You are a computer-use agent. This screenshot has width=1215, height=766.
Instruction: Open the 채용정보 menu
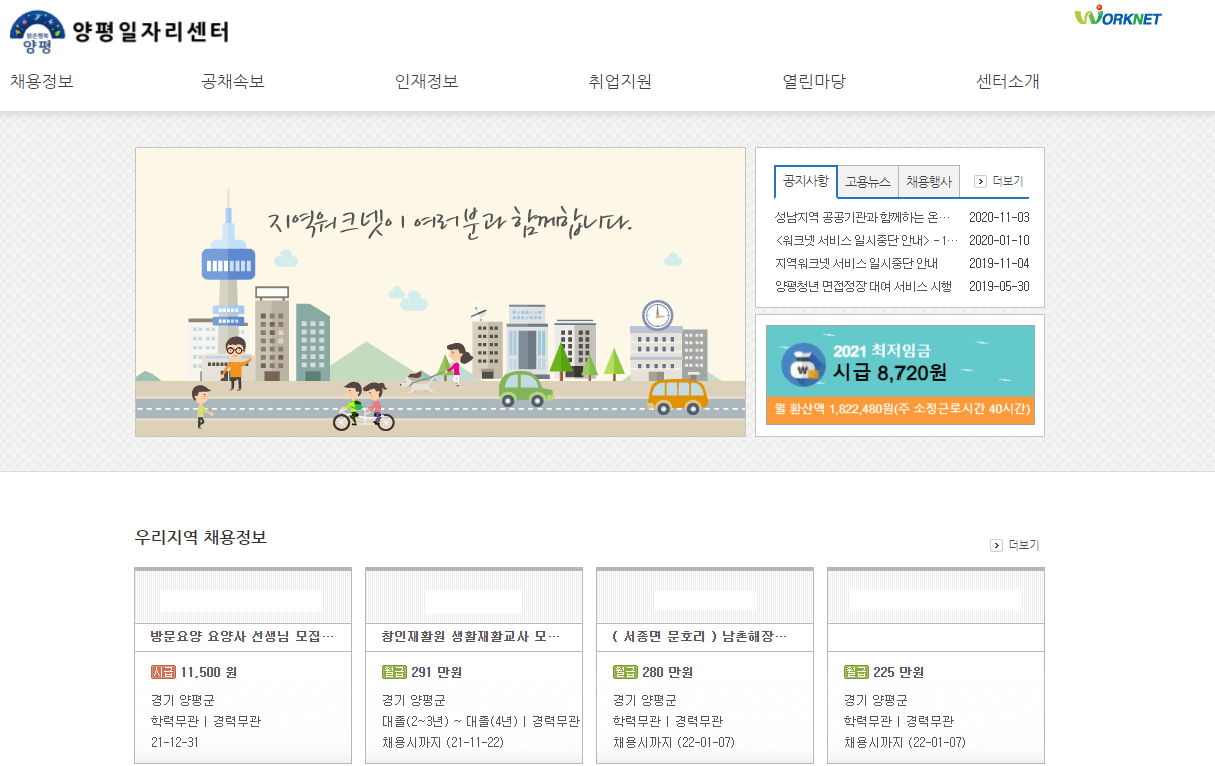pyautogui.click(x=42, y=81)
